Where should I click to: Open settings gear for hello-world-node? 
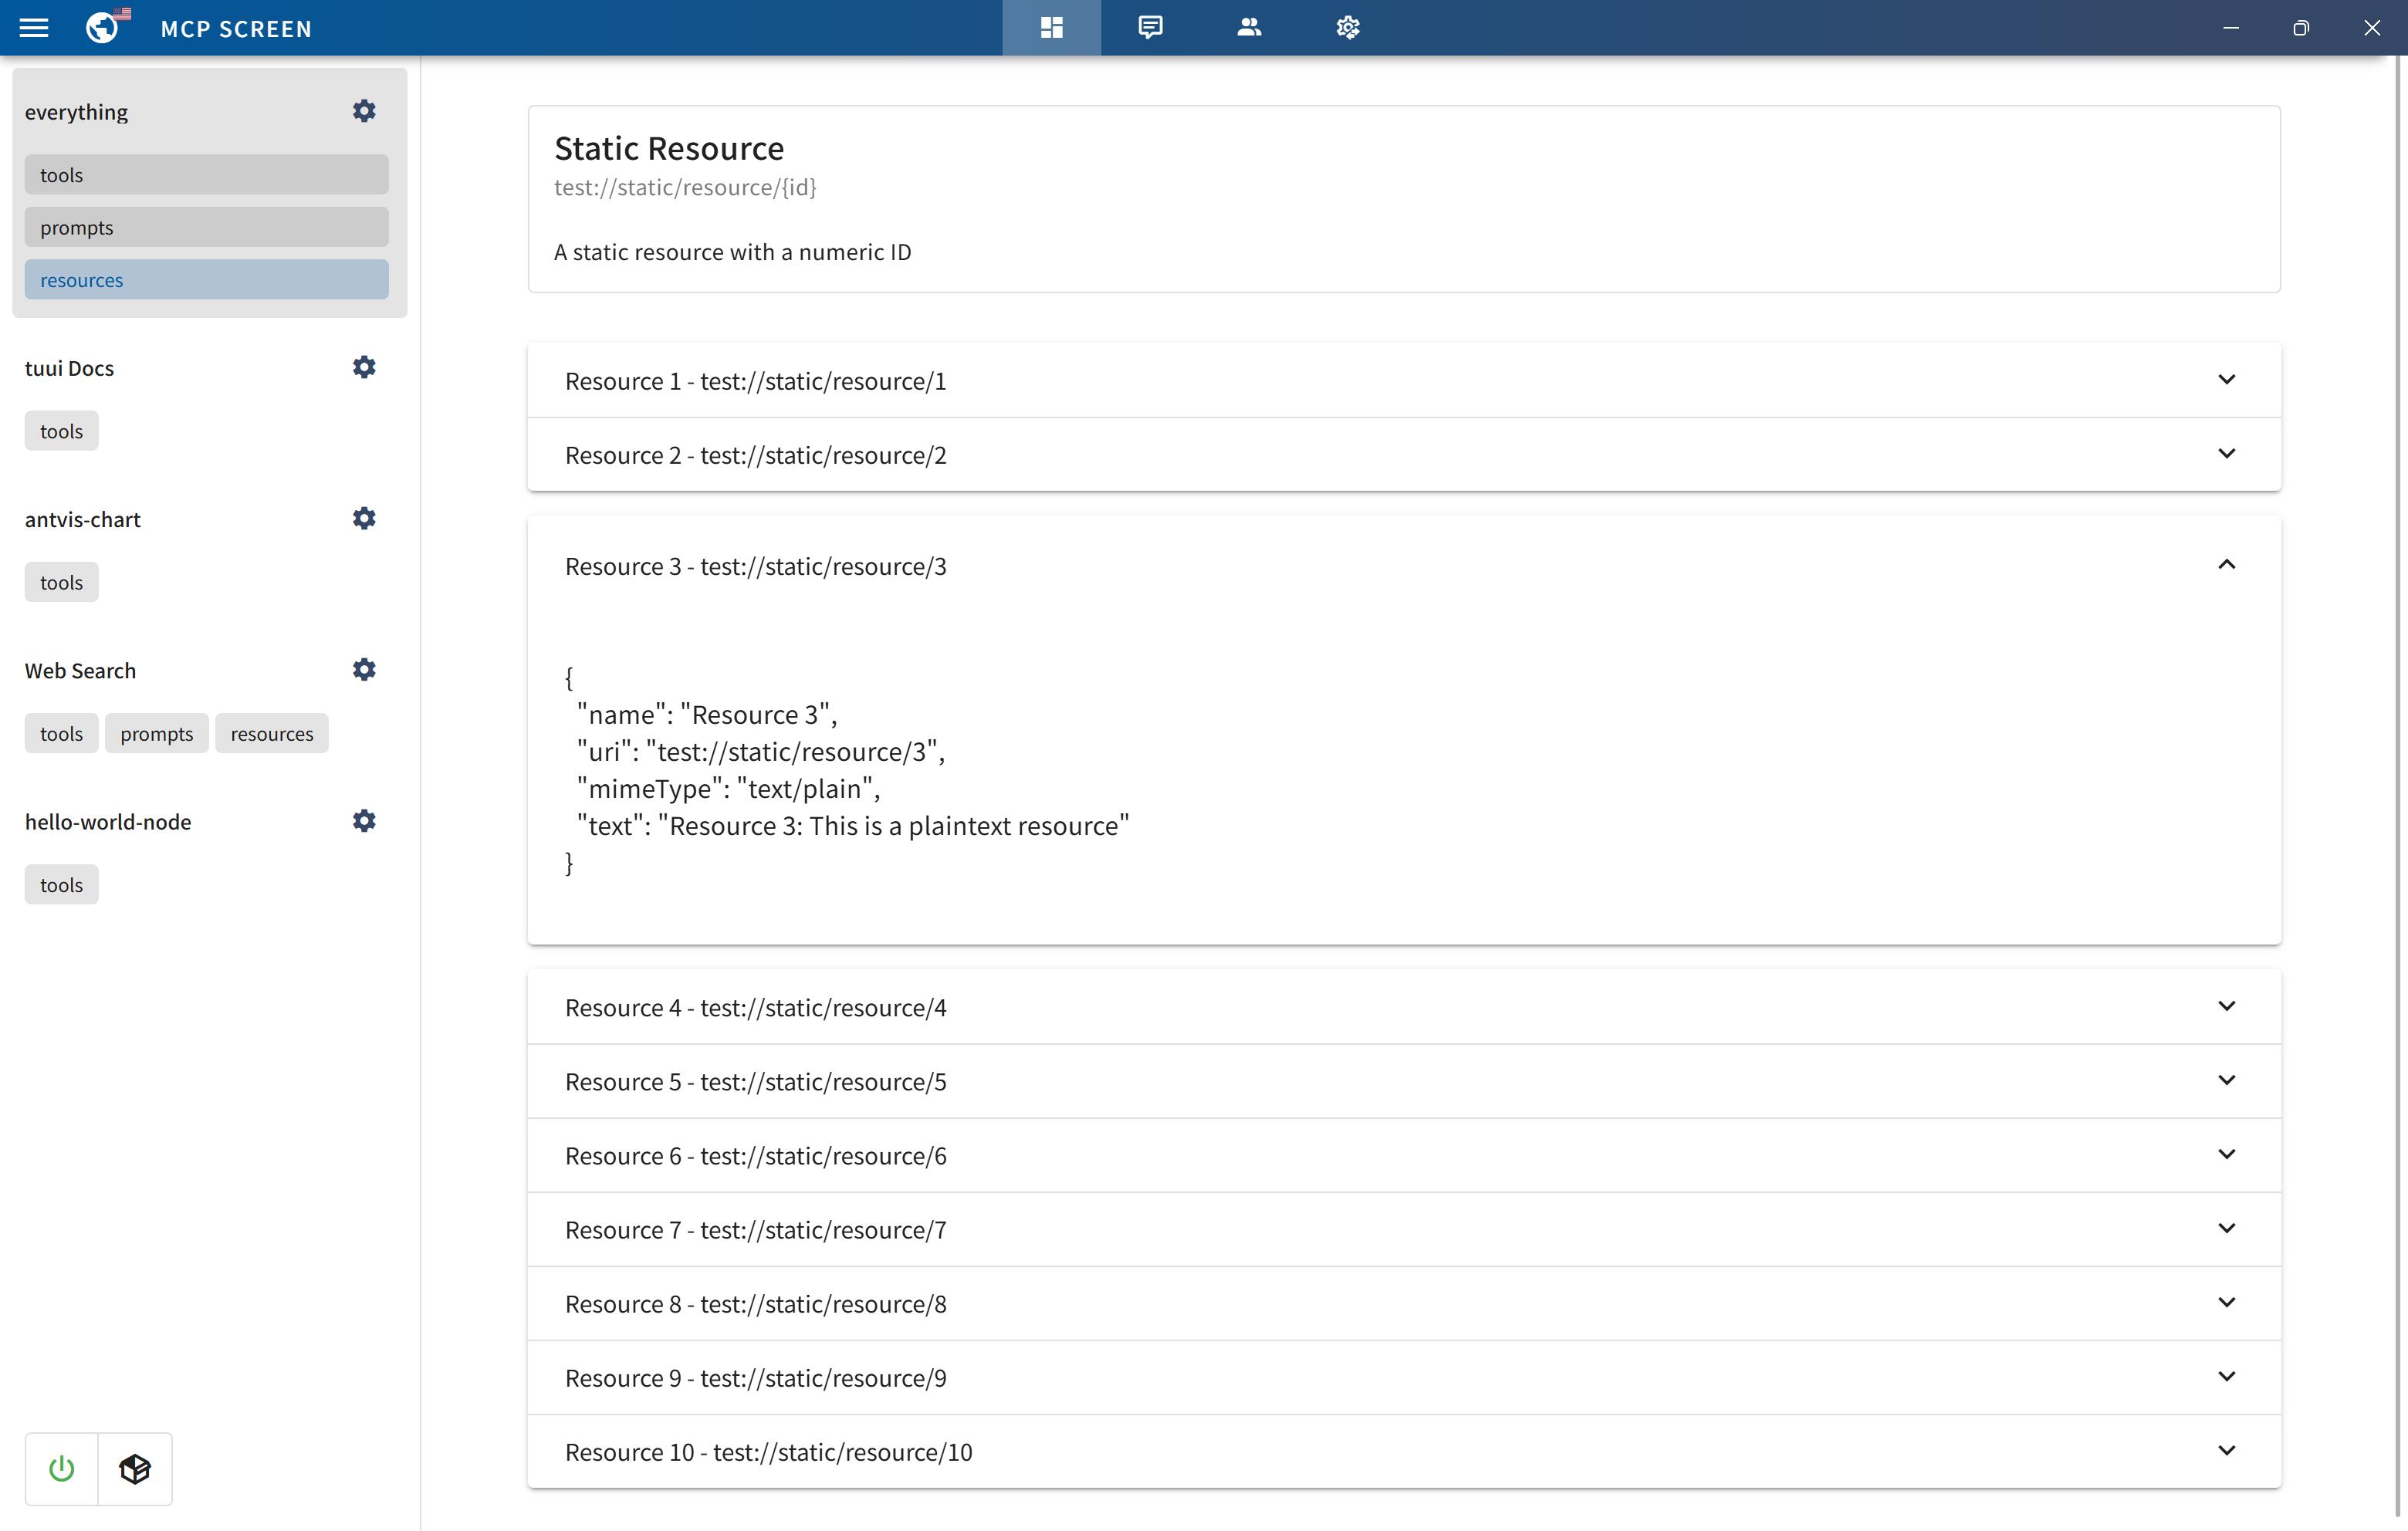point(364,821)
